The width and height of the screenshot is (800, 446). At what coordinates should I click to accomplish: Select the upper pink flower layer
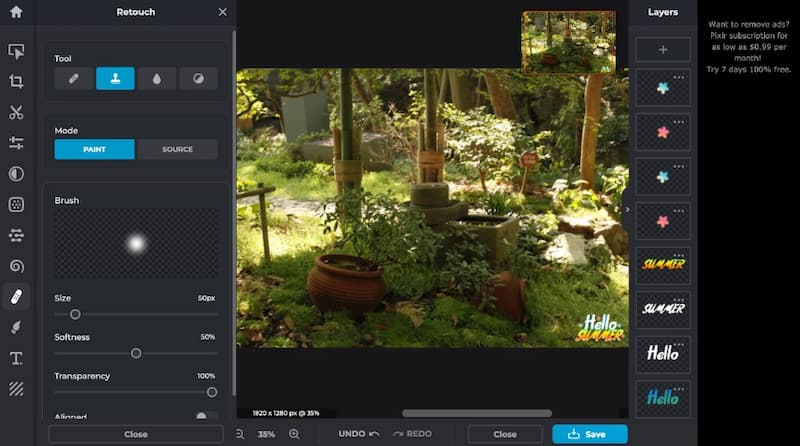(663, 132)
